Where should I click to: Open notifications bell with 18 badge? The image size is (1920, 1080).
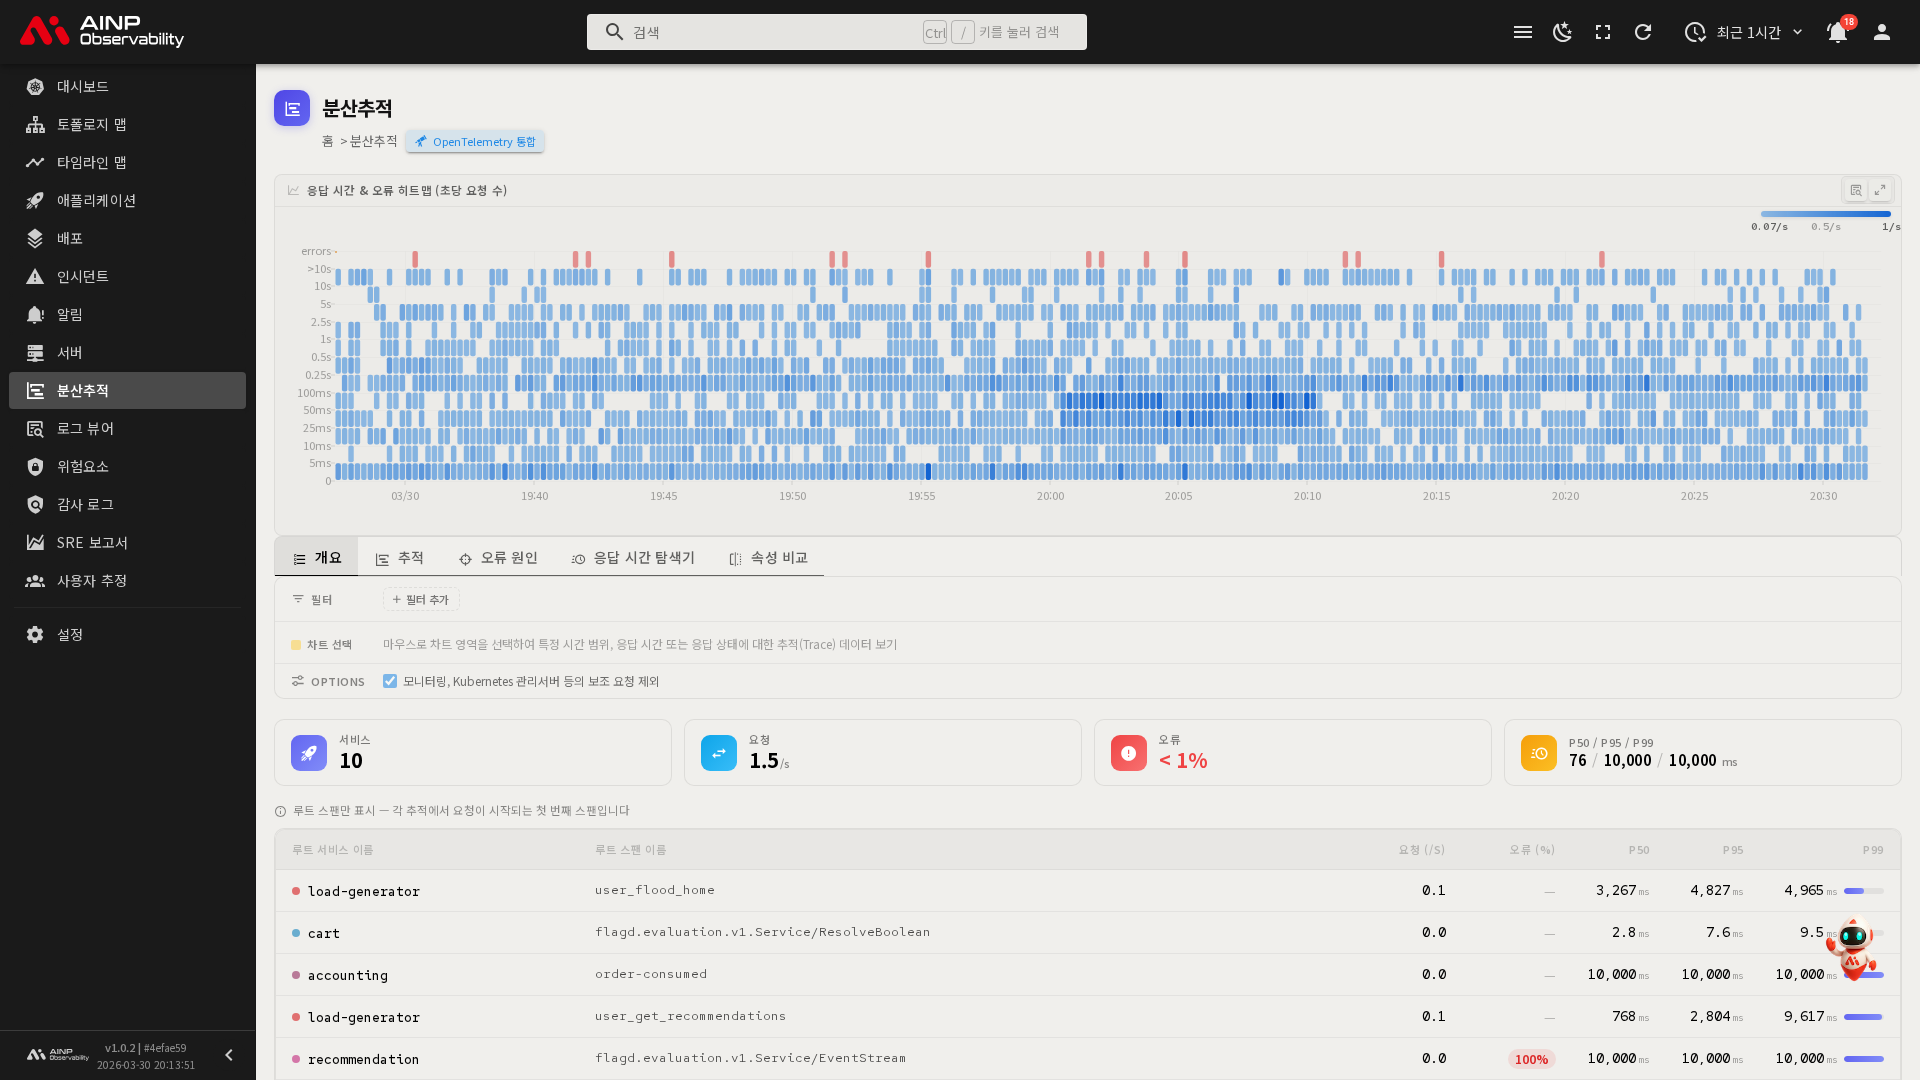[x=1837, y=32]
